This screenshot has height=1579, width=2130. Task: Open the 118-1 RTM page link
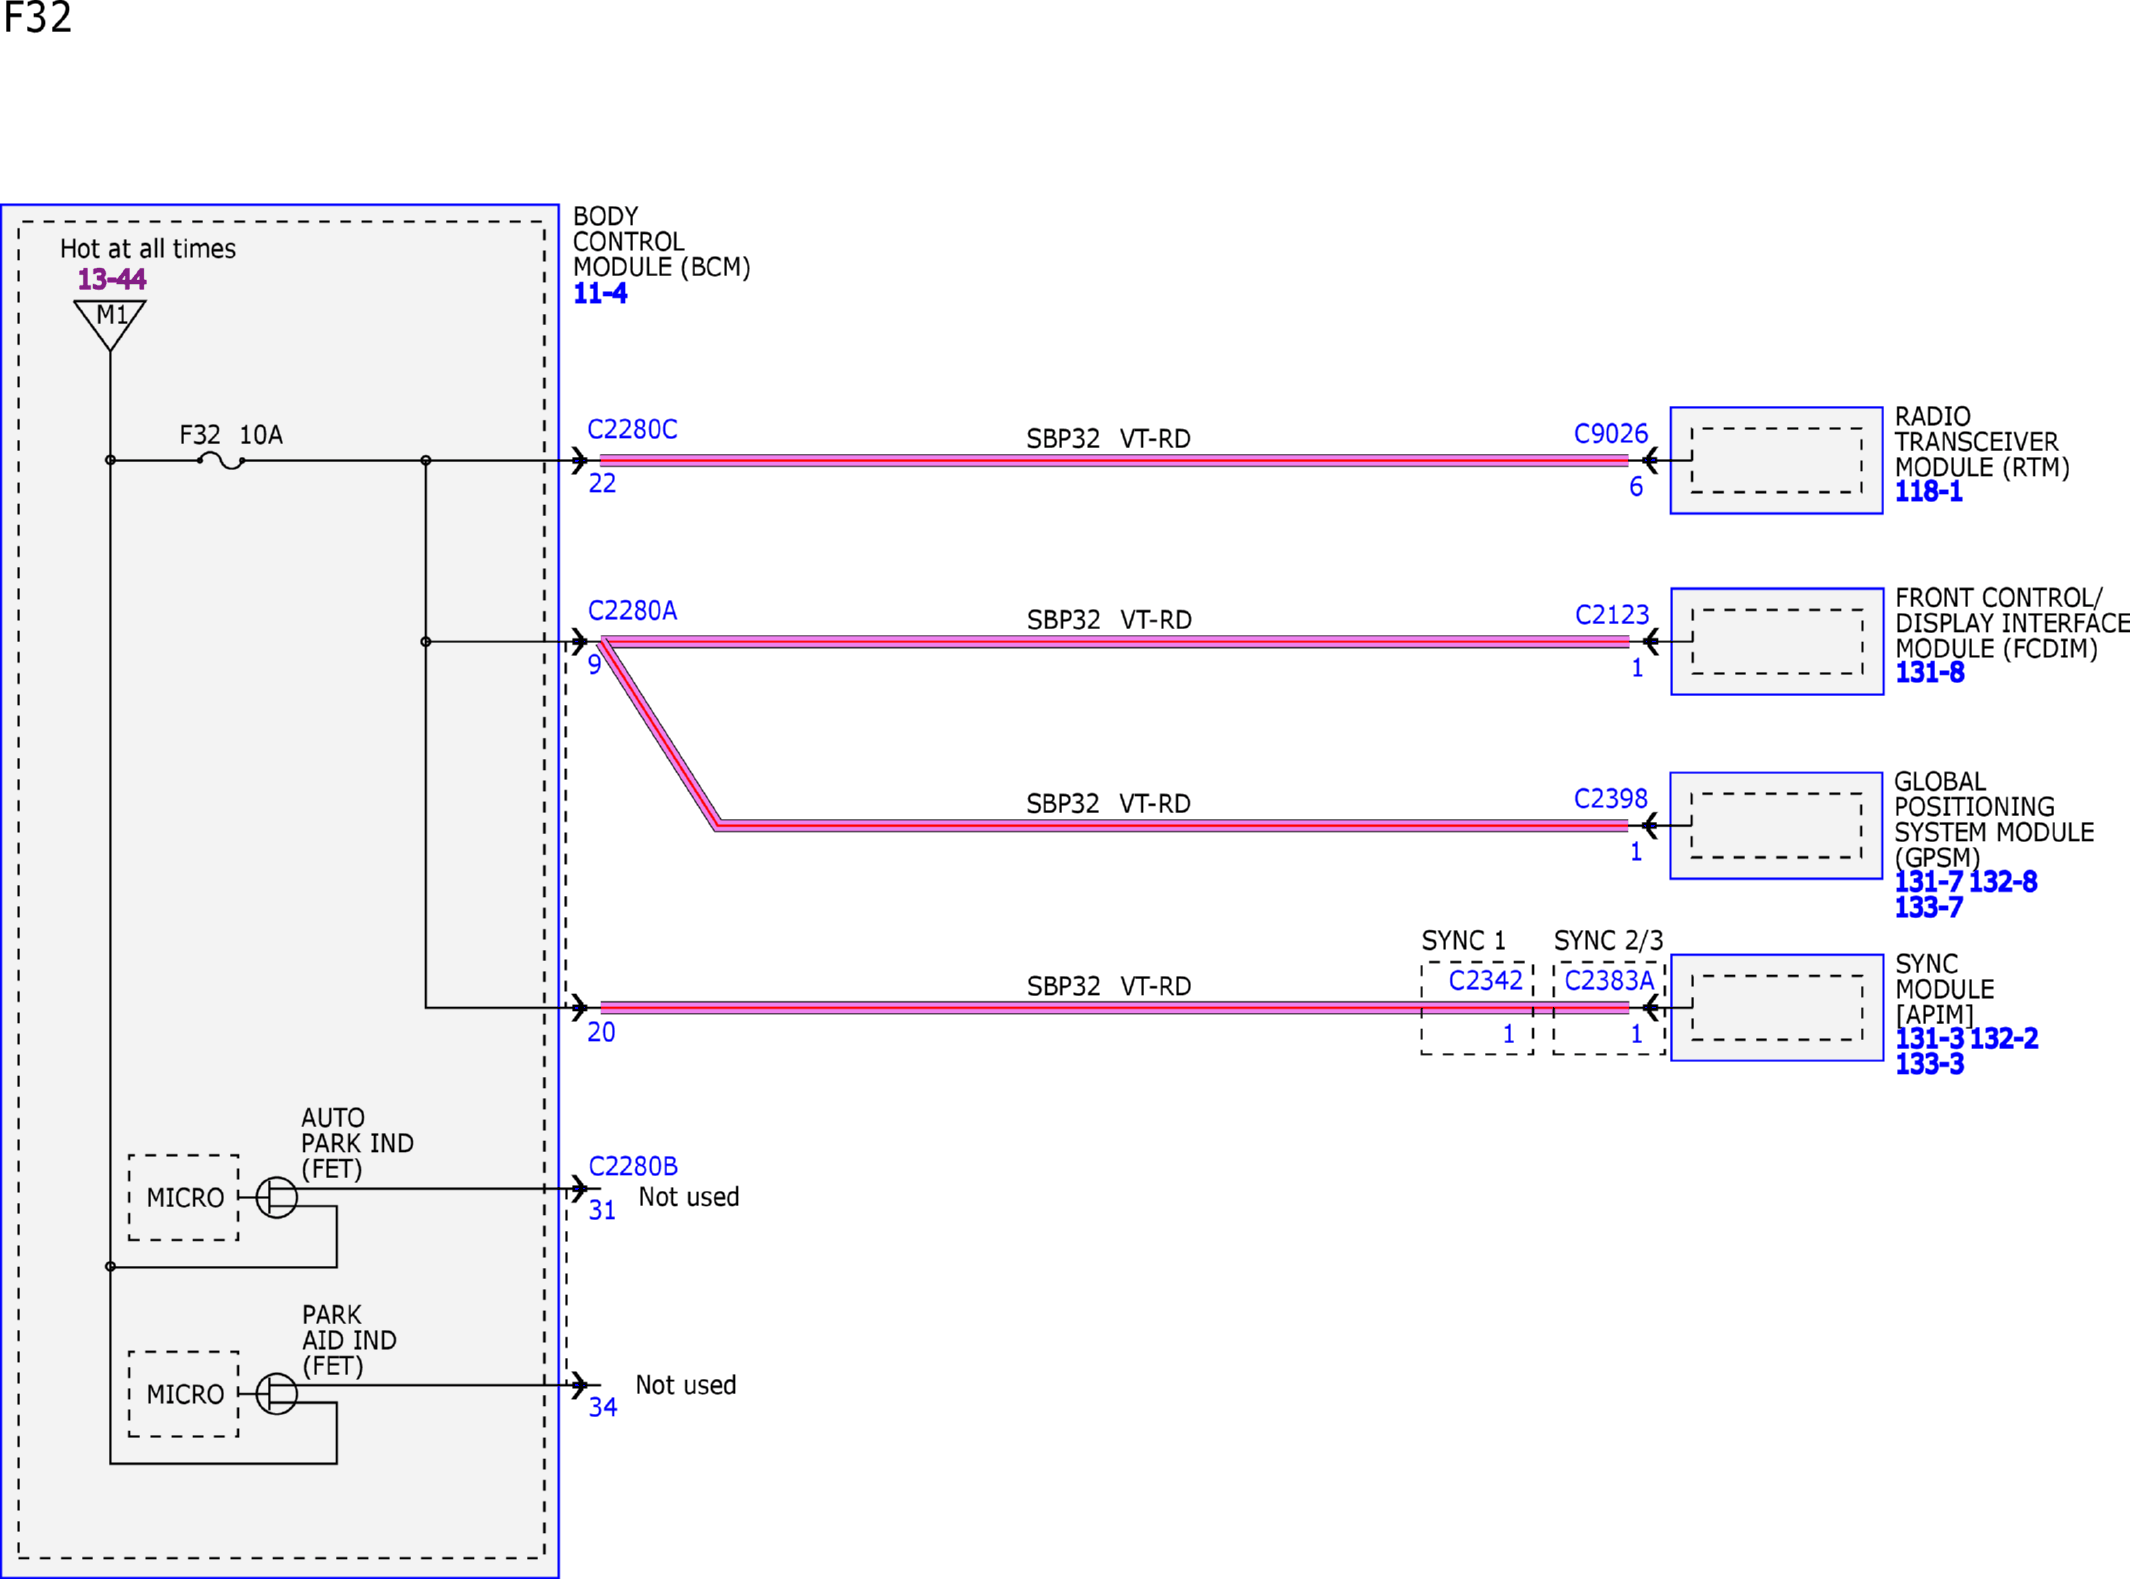tap(1928, 492)
